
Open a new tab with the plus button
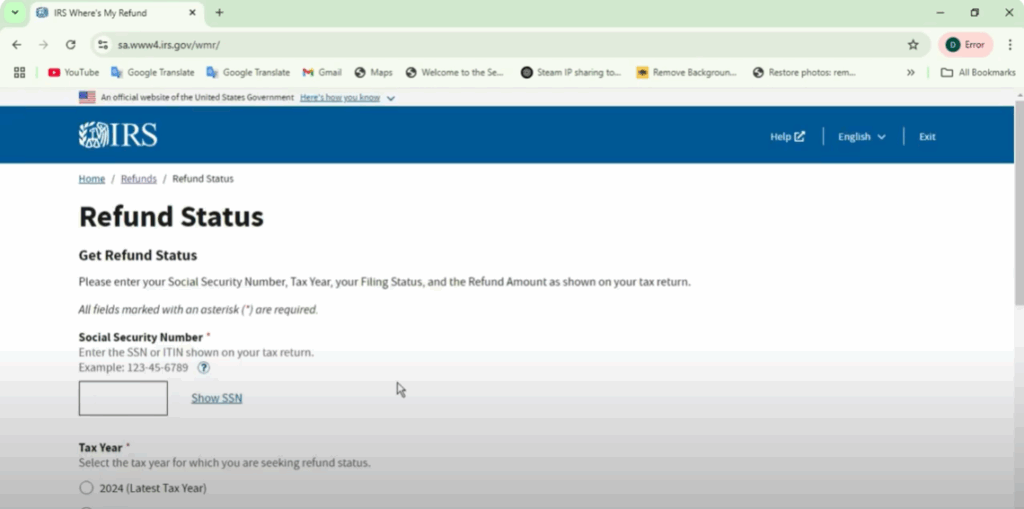click(x=219, y=12)
